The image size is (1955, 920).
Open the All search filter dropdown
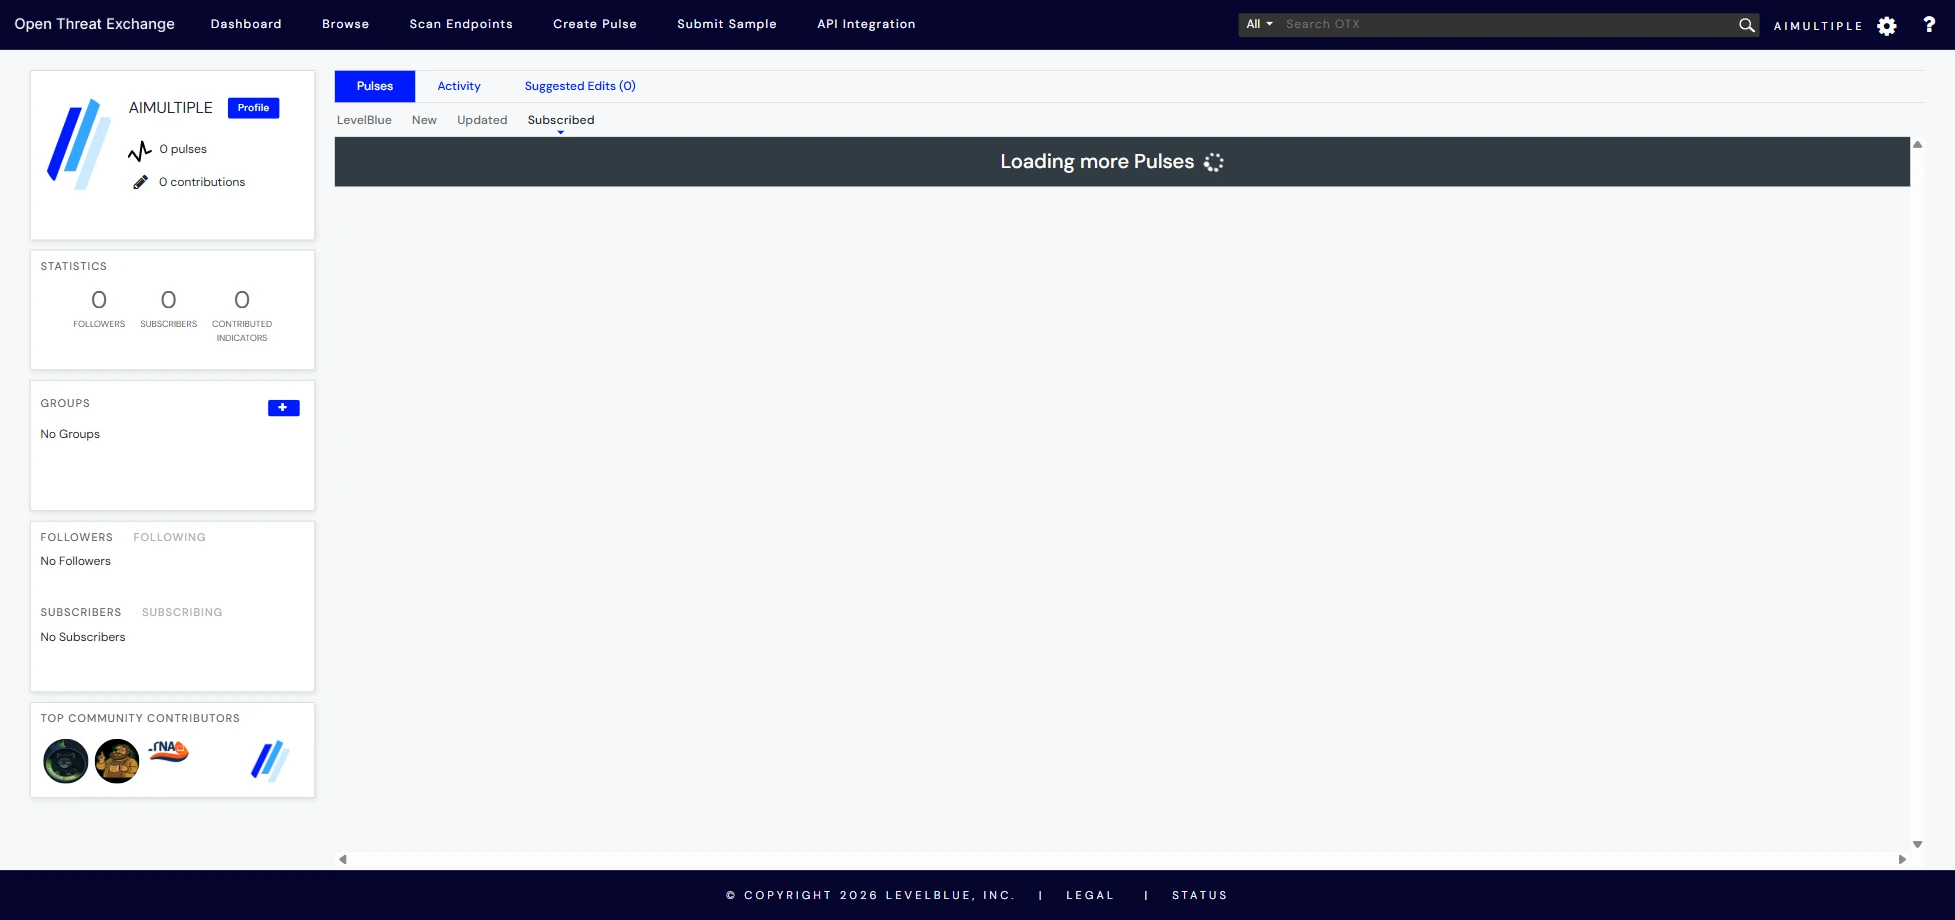point(1259,24)
